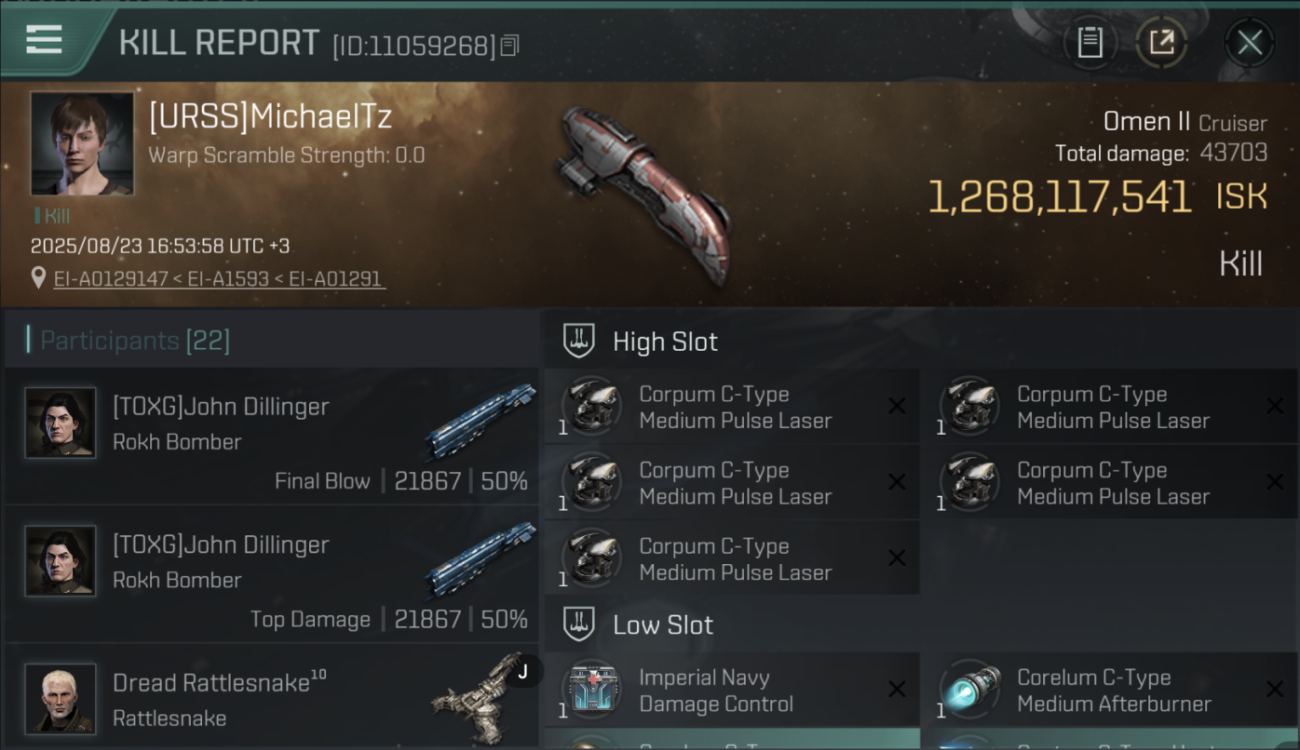1300x750 pixels.
Task: Open the EI-A0129147 location link
Action: pos(110,279)
